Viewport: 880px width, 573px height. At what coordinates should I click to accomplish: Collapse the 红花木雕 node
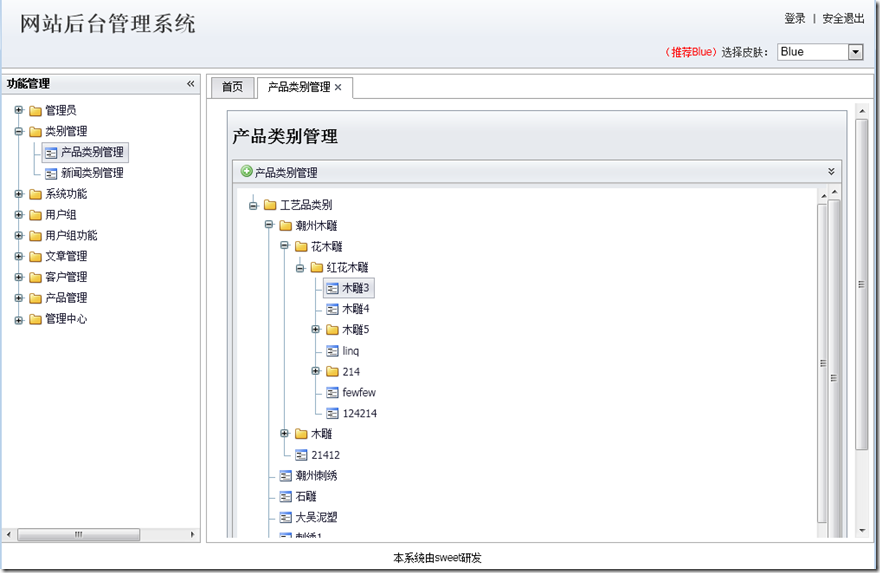click(300, 268)
